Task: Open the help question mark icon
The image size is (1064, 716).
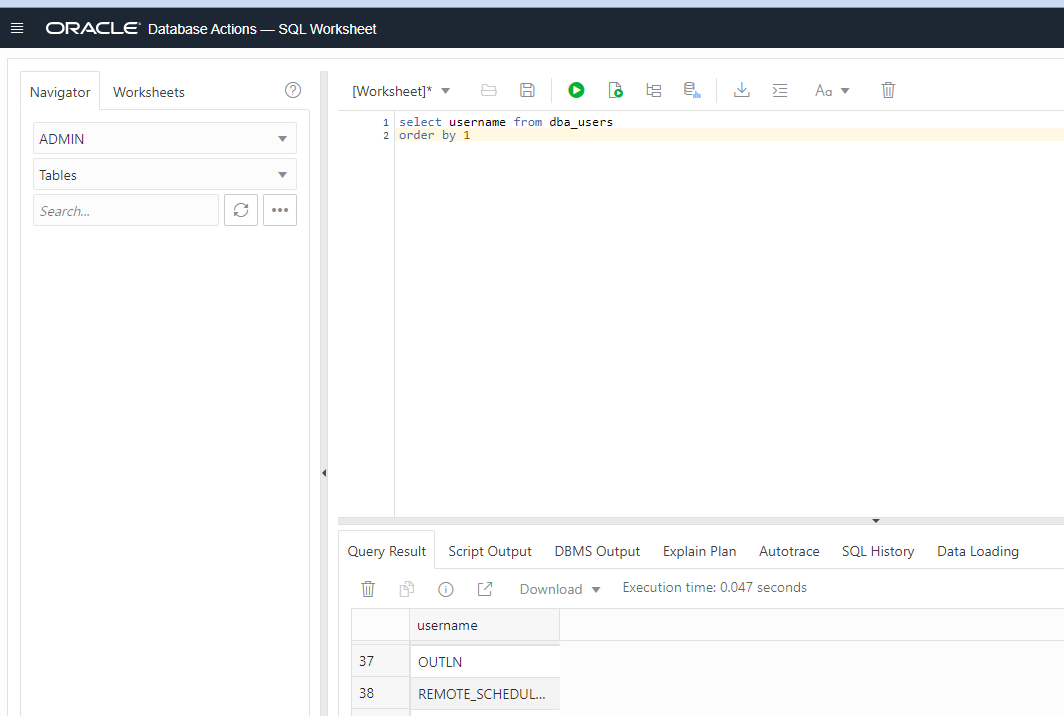Action: pos(292,90)
